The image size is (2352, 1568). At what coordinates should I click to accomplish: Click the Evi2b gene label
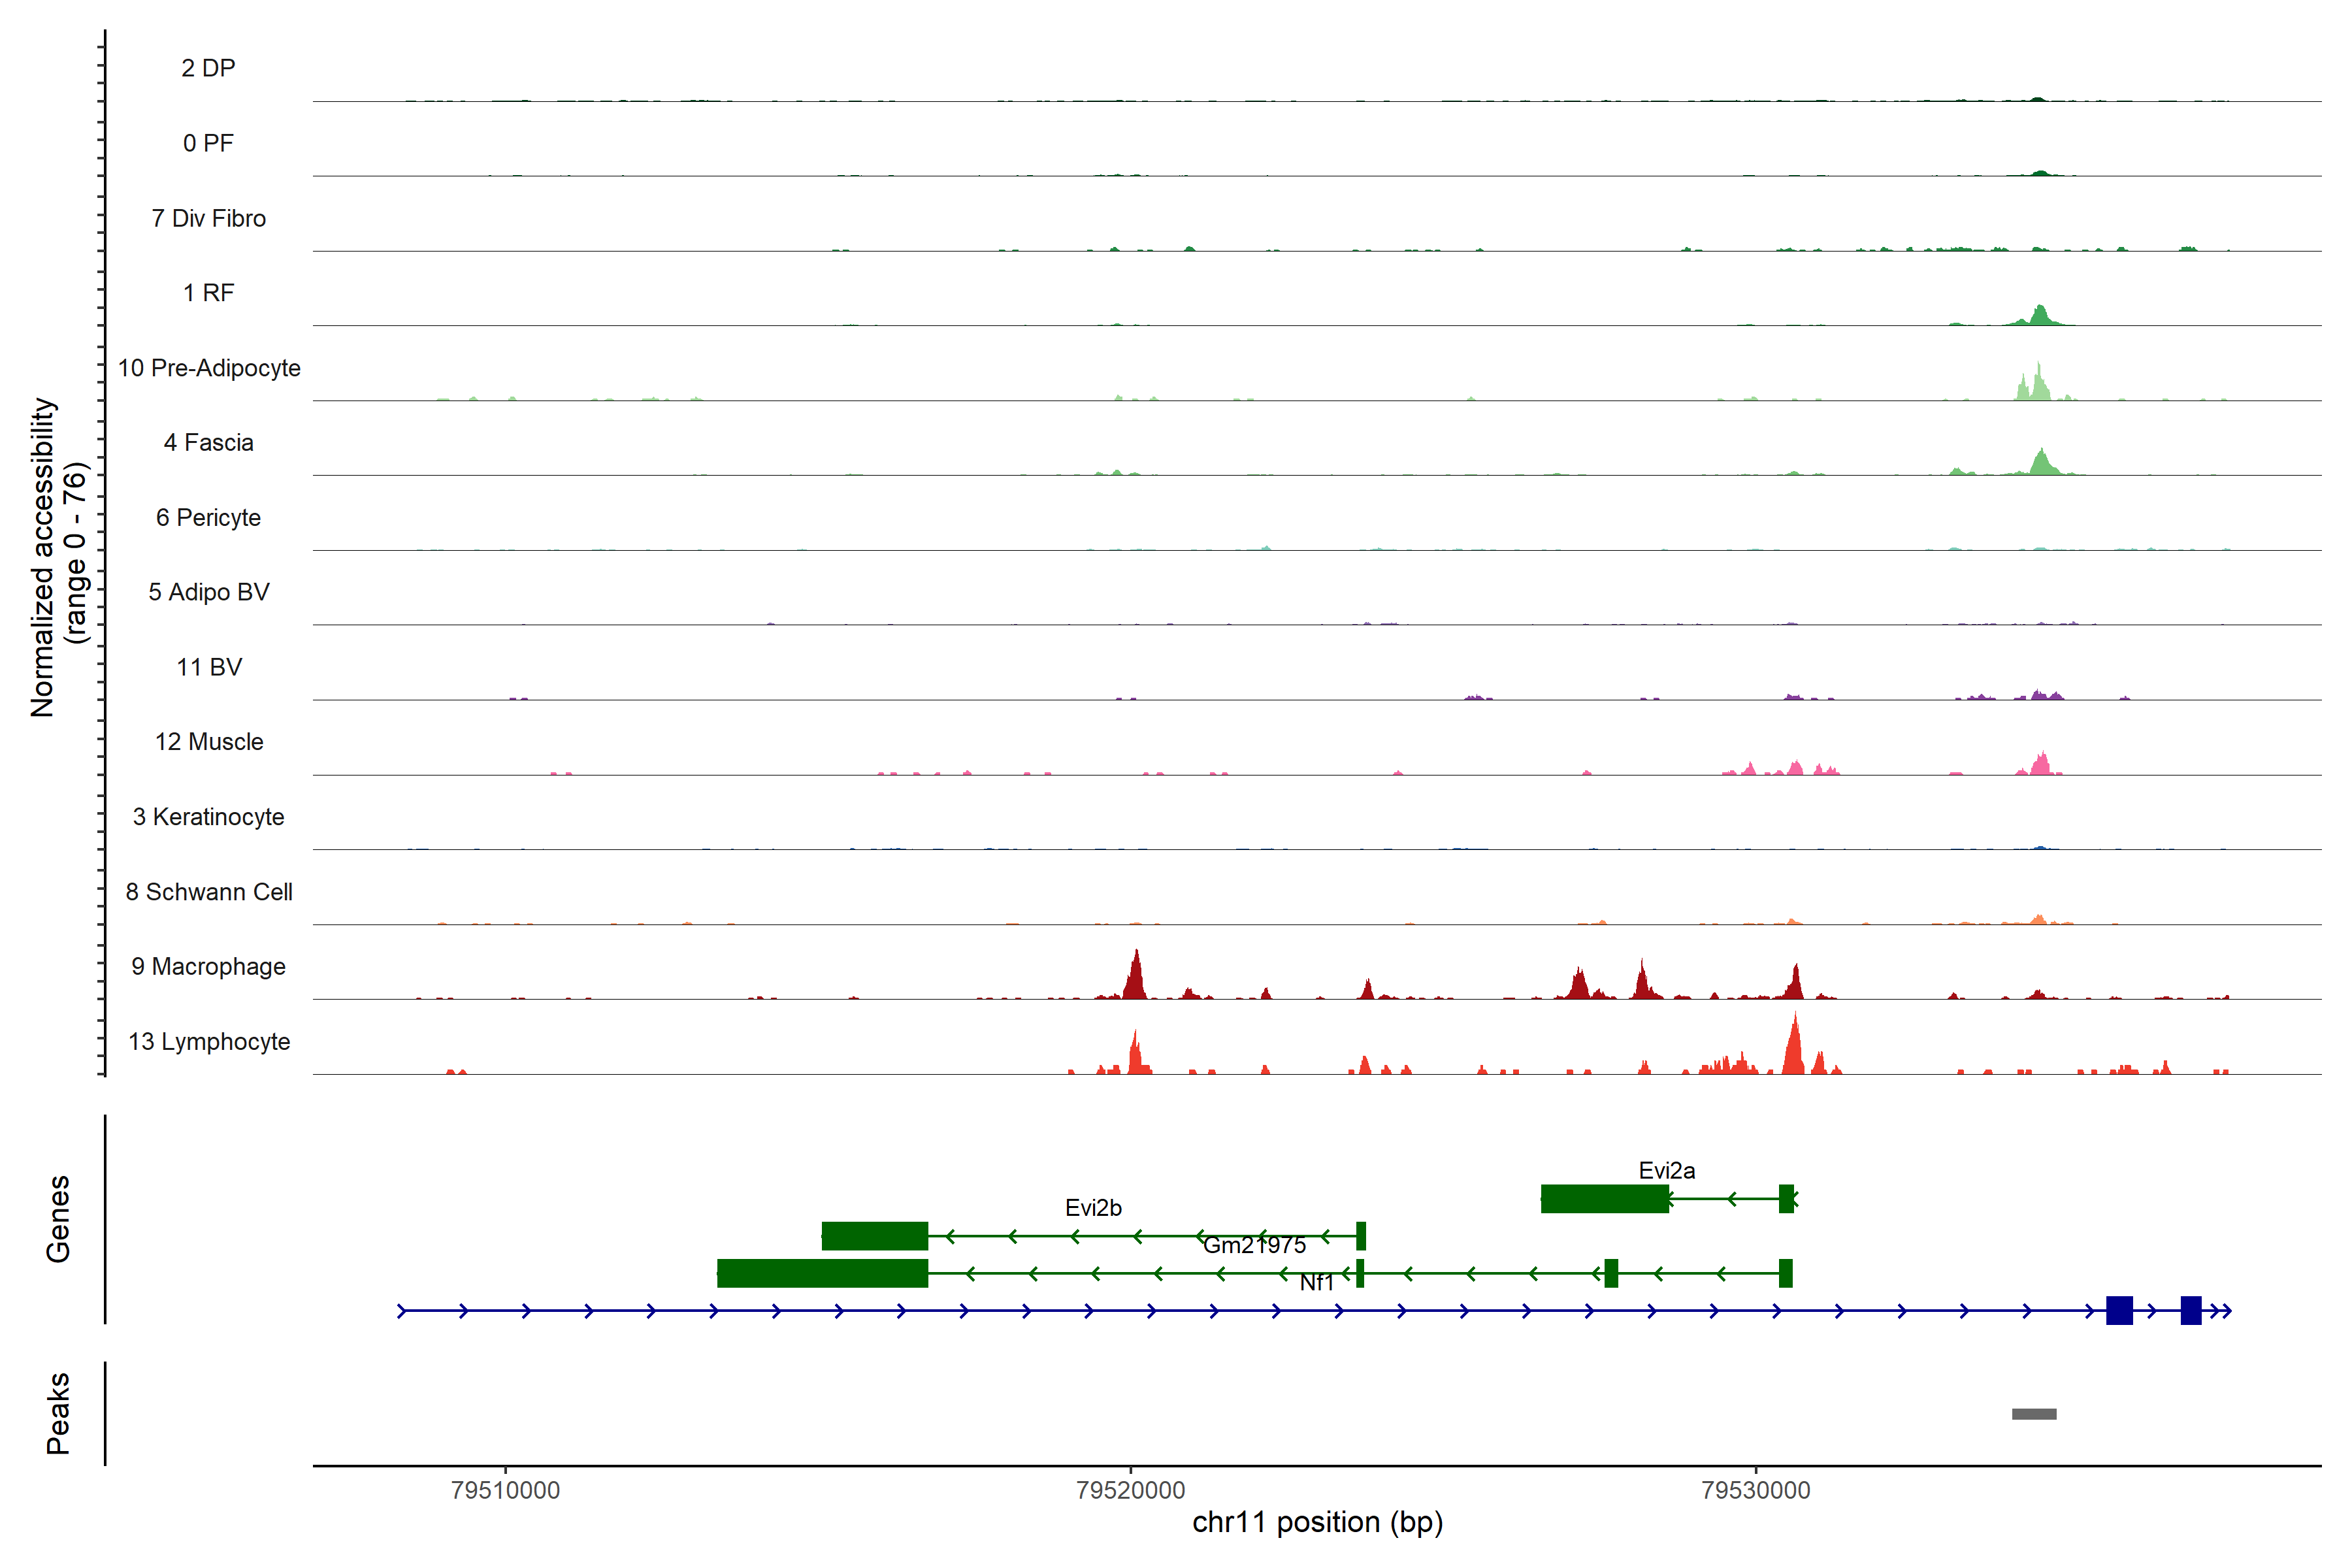(x=1093, y=1207)
